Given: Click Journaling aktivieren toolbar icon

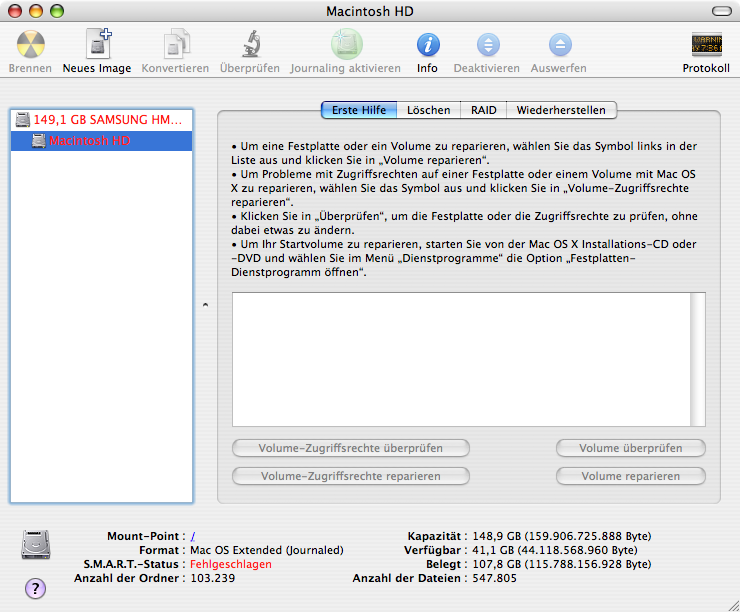Looking at the screenshot, I should (x=346, y=44).
